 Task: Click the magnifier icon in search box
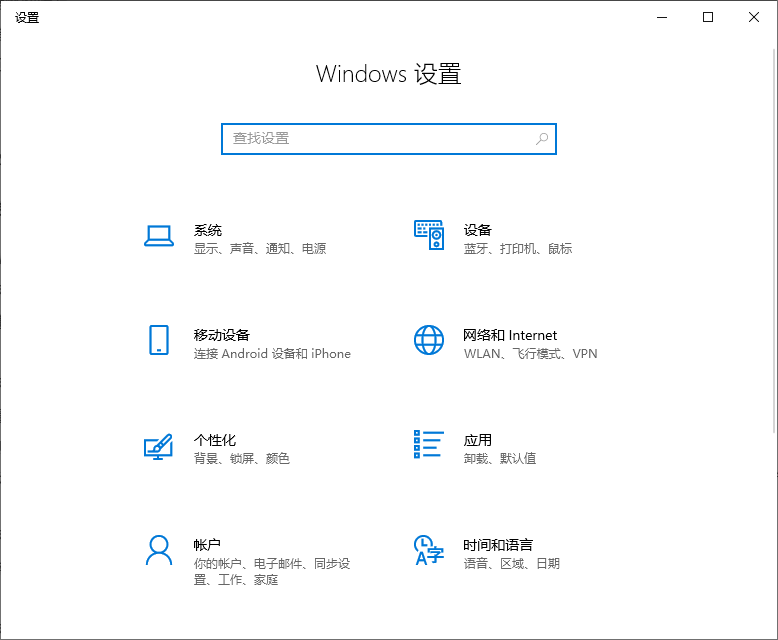pos(542,139)
